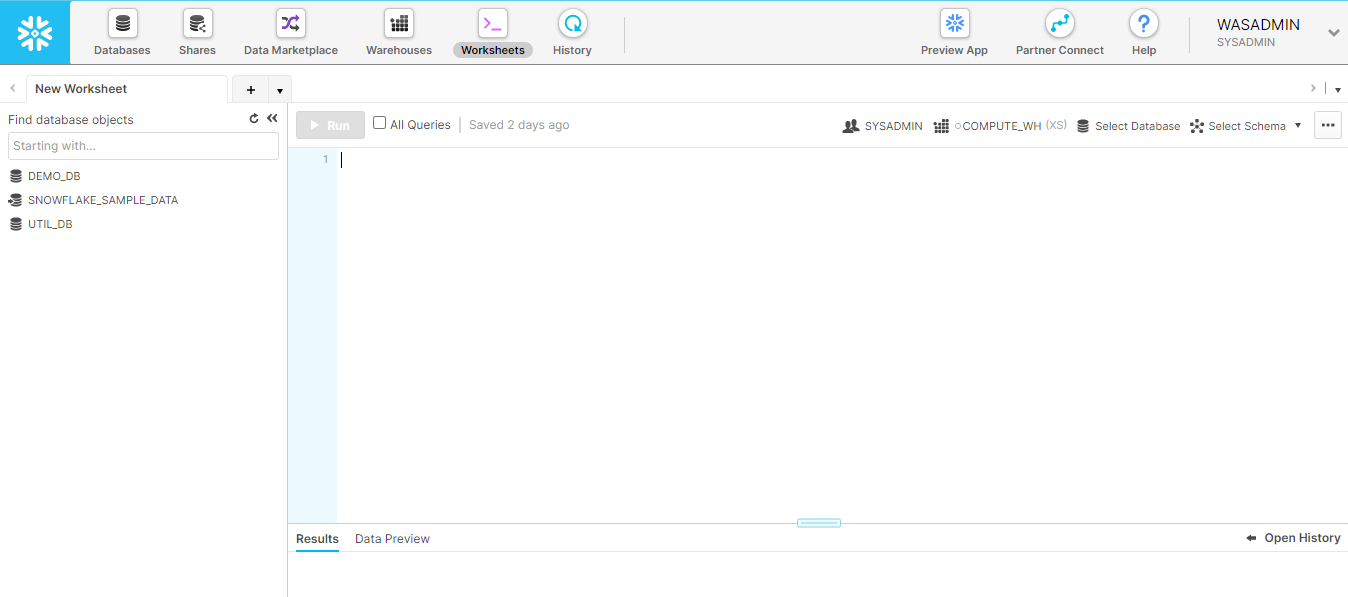Click the All Queries label text
Screen dimensions: 1348x597
coord(420,125)
